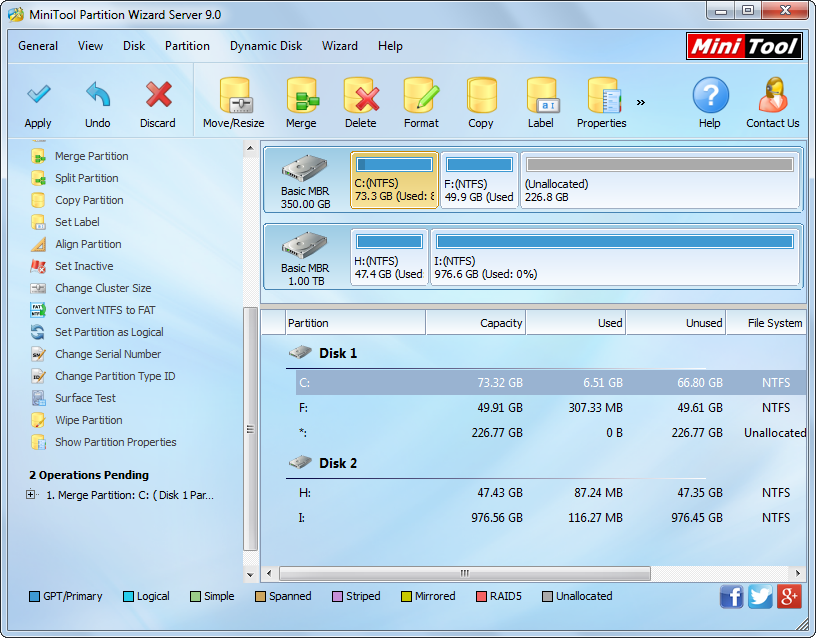The width and height of the screenshot is (816, 638).
Task: Click the Contact Us icon
Action: click(x=773, y=95)
